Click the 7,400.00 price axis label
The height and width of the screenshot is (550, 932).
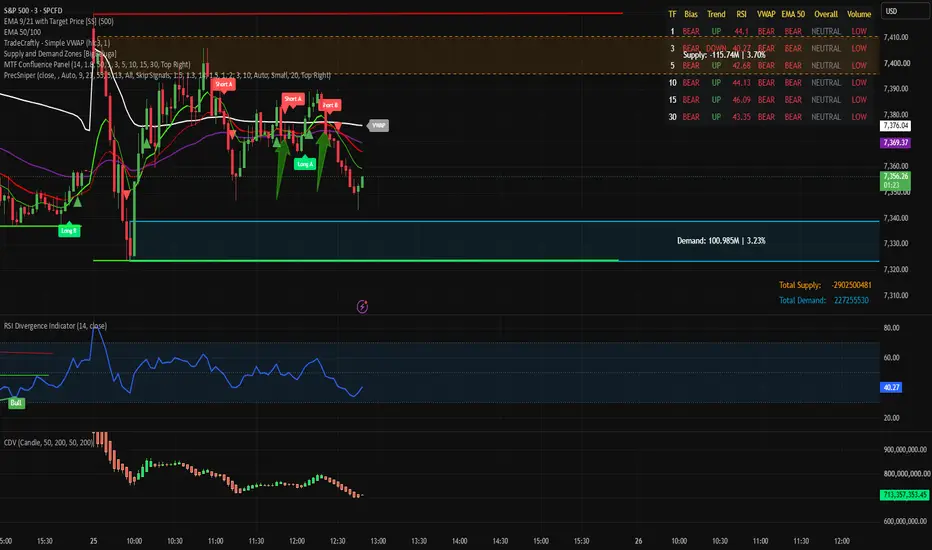896,63
